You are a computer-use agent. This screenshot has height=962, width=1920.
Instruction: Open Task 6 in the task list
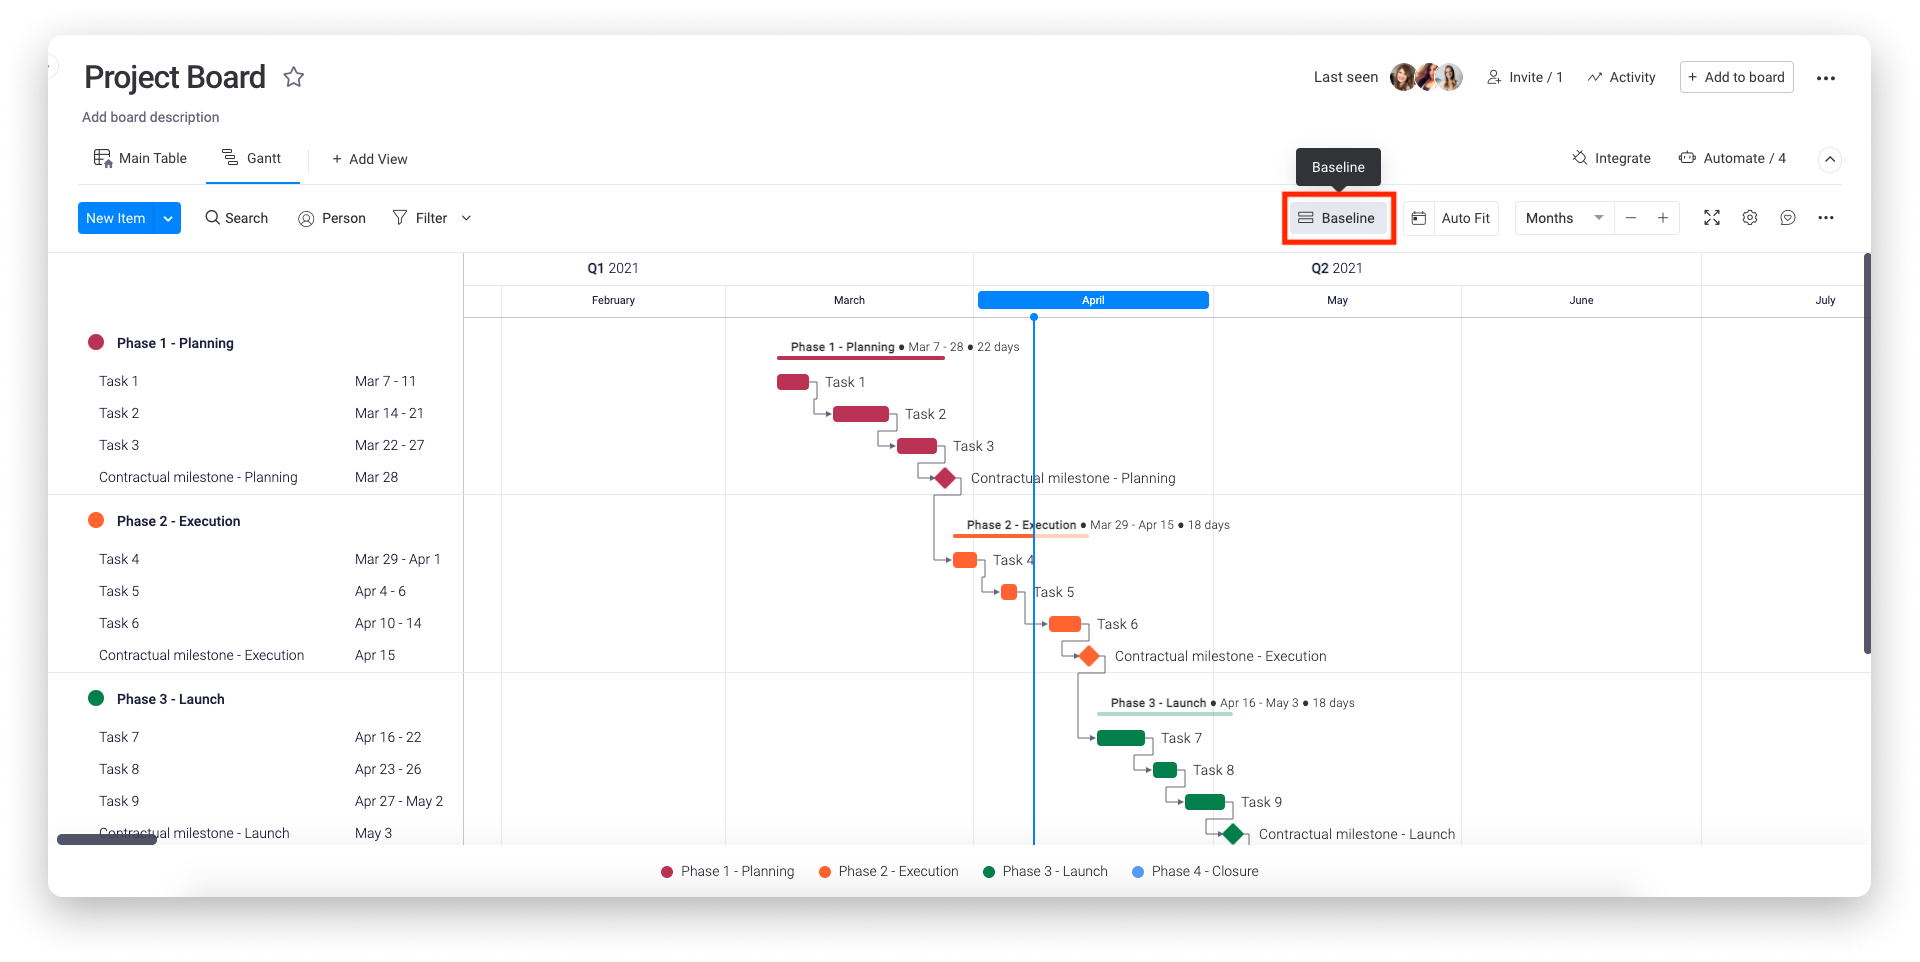click(119, 623)
